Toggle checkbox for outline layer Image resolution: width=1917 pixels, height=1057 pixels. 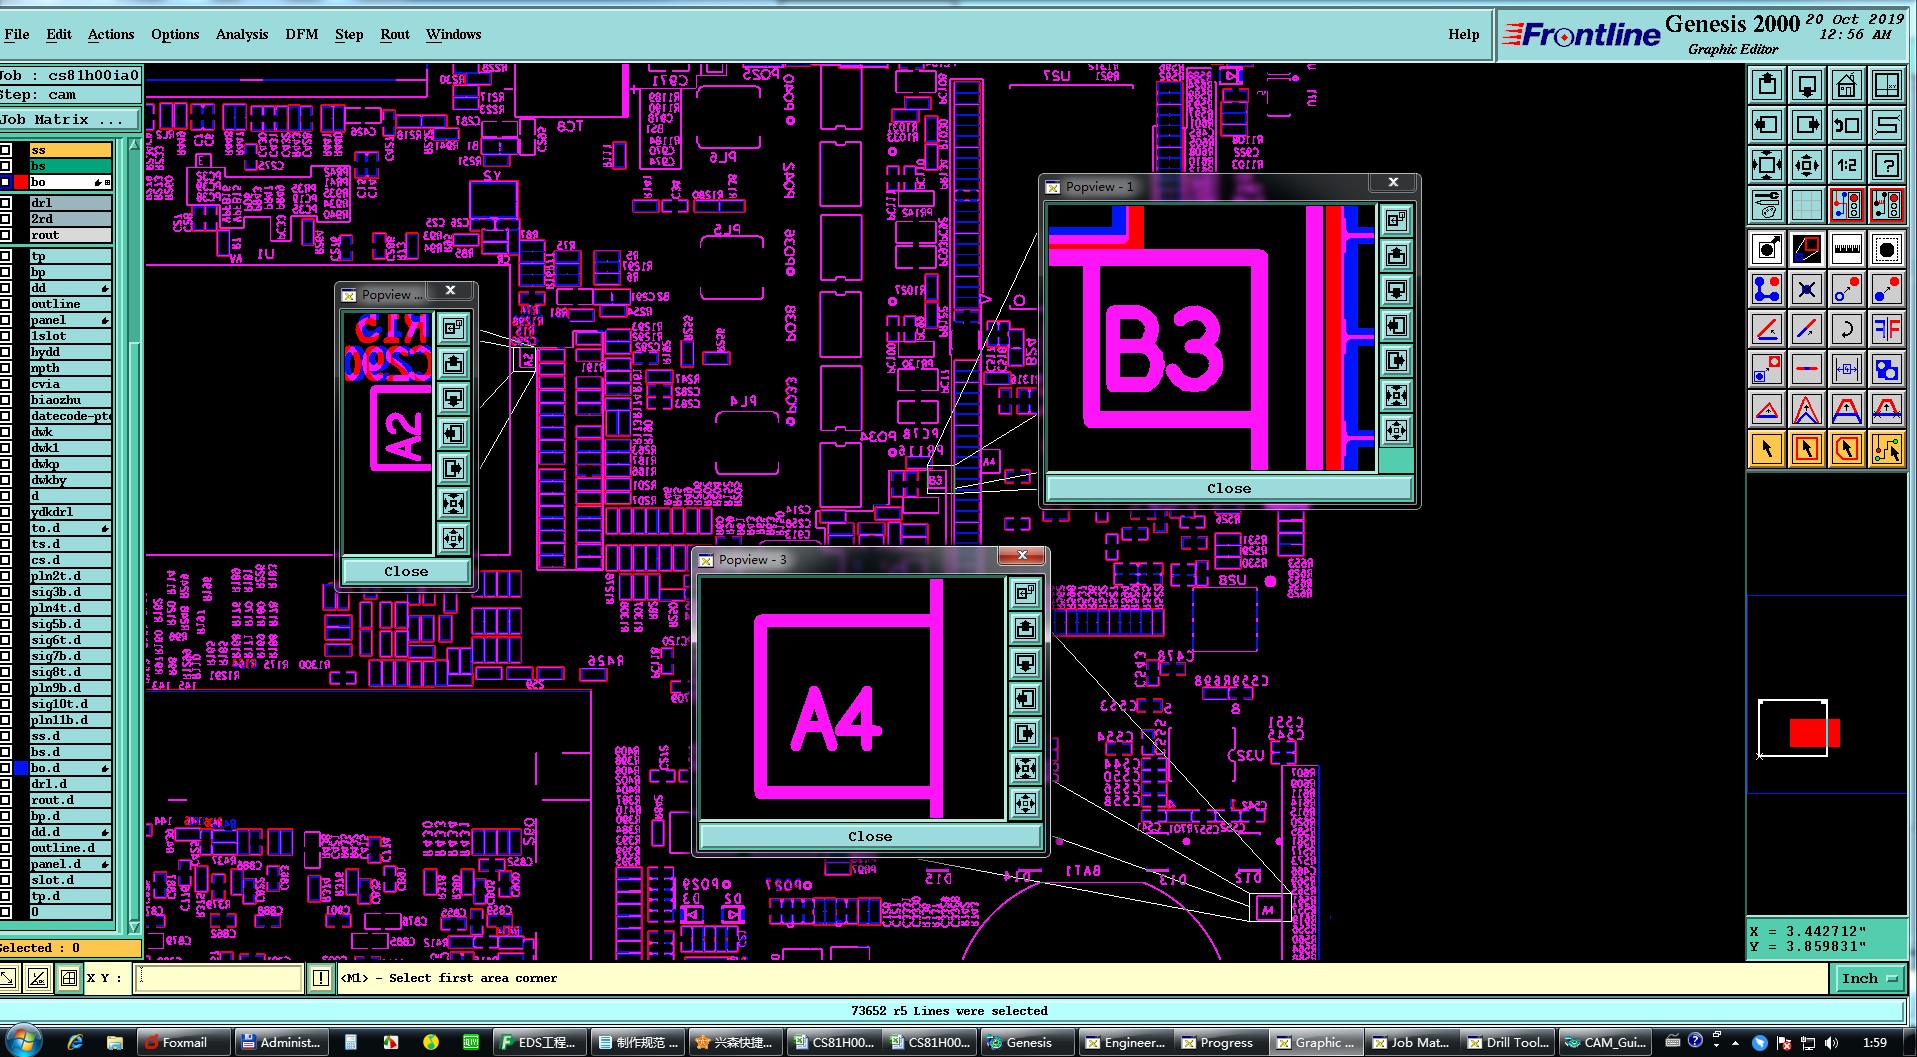tap(6, 304)
